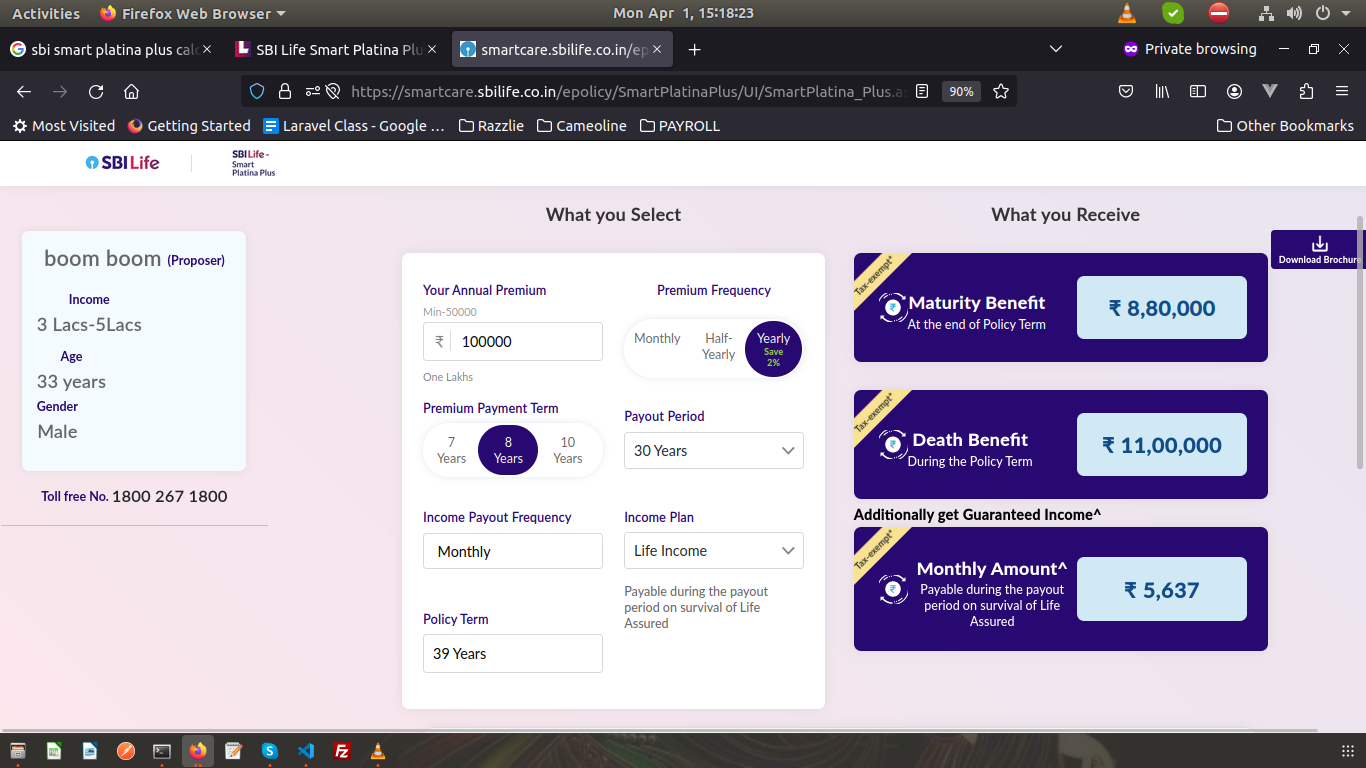Launch Visual Studio Code from the taskbar
This screenshot has width=1366, height=768.
coord(305,750)
